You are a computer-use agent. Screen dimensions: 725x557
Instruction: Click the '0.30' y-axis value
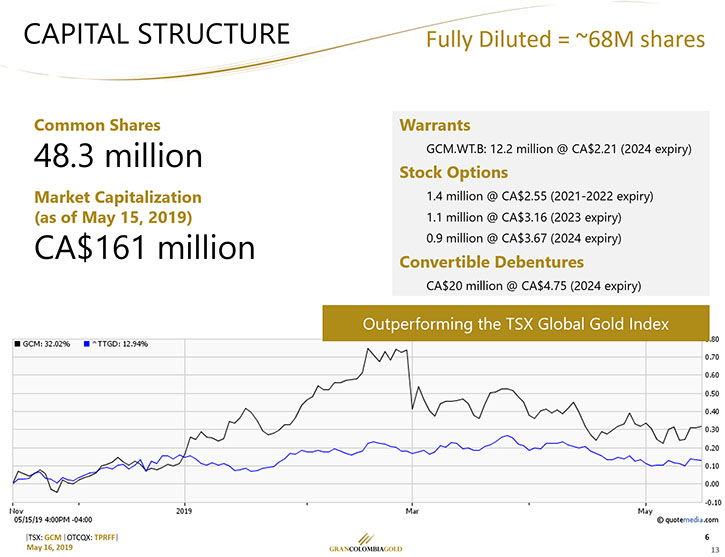coord(712,430)
